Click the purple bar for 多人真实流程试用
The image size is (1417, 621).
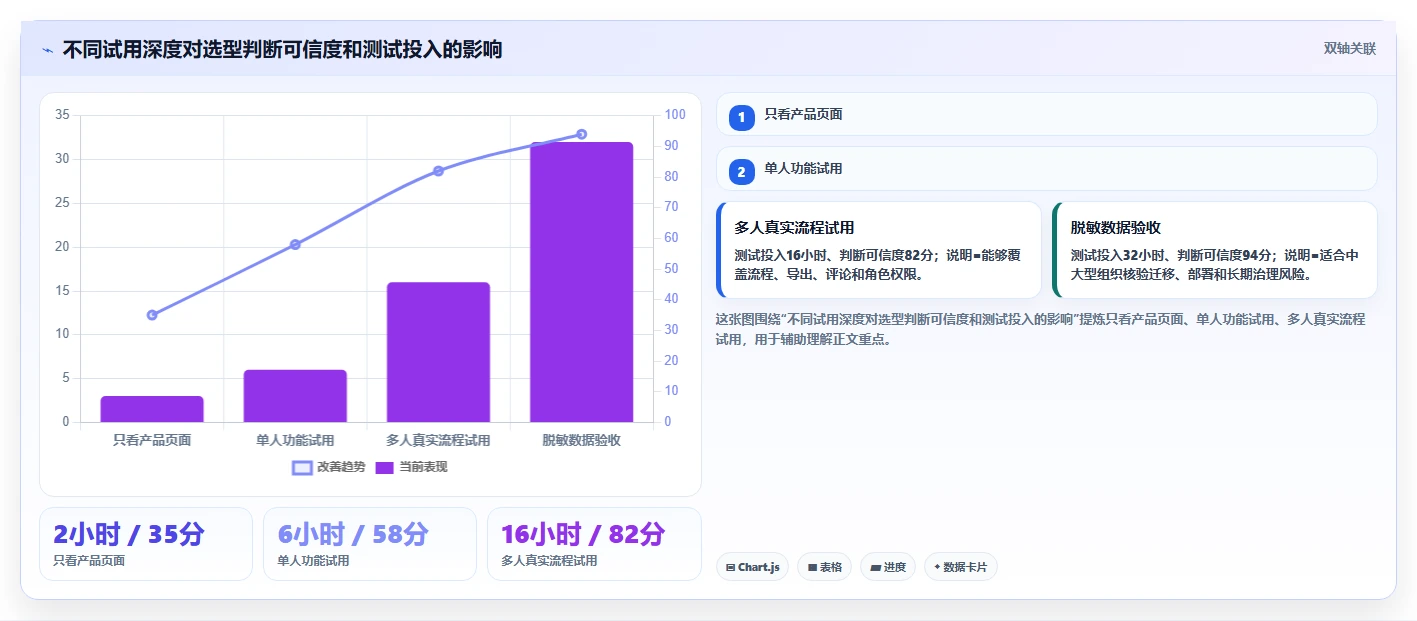tap(438, 352)
